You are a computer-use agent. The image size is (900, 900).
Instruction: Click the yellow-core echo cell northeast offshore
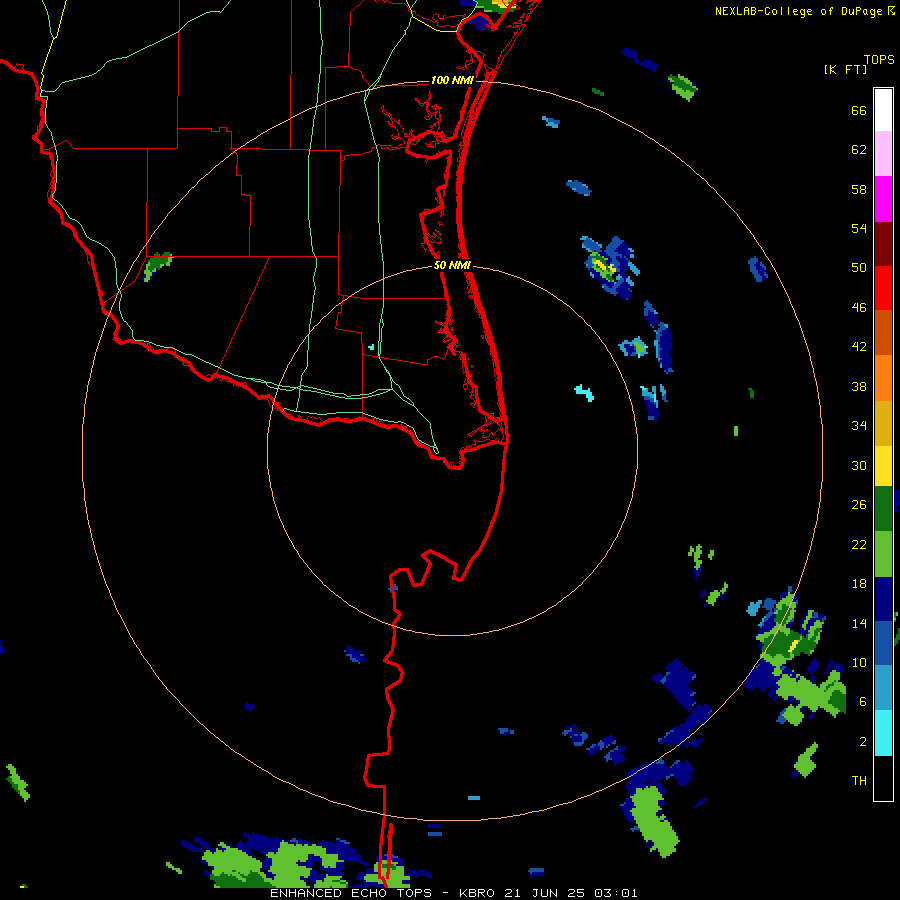pos(608,267)
